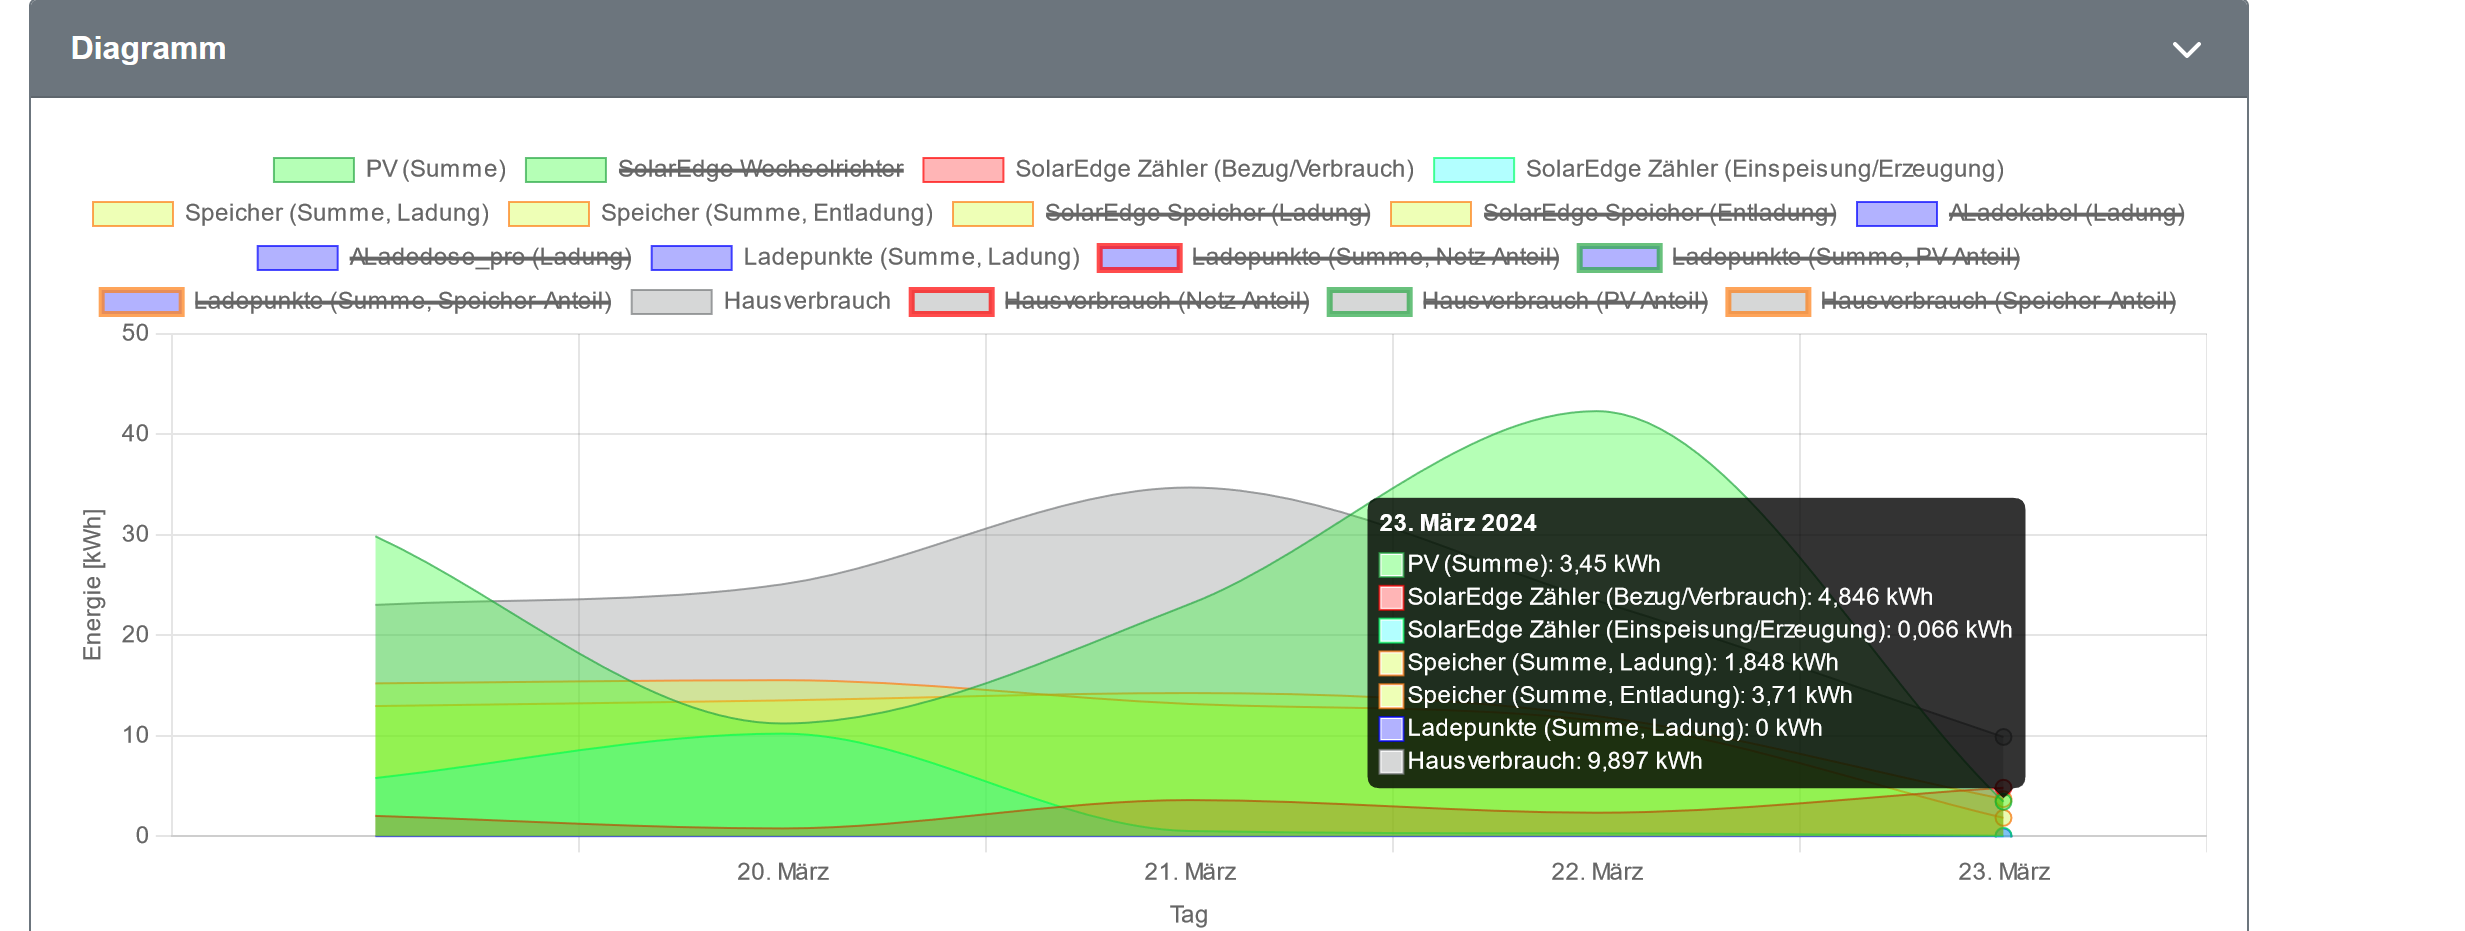Click the 30 y-axis tick label
The image size is (2465, 931).
click(x=135, y=534)
